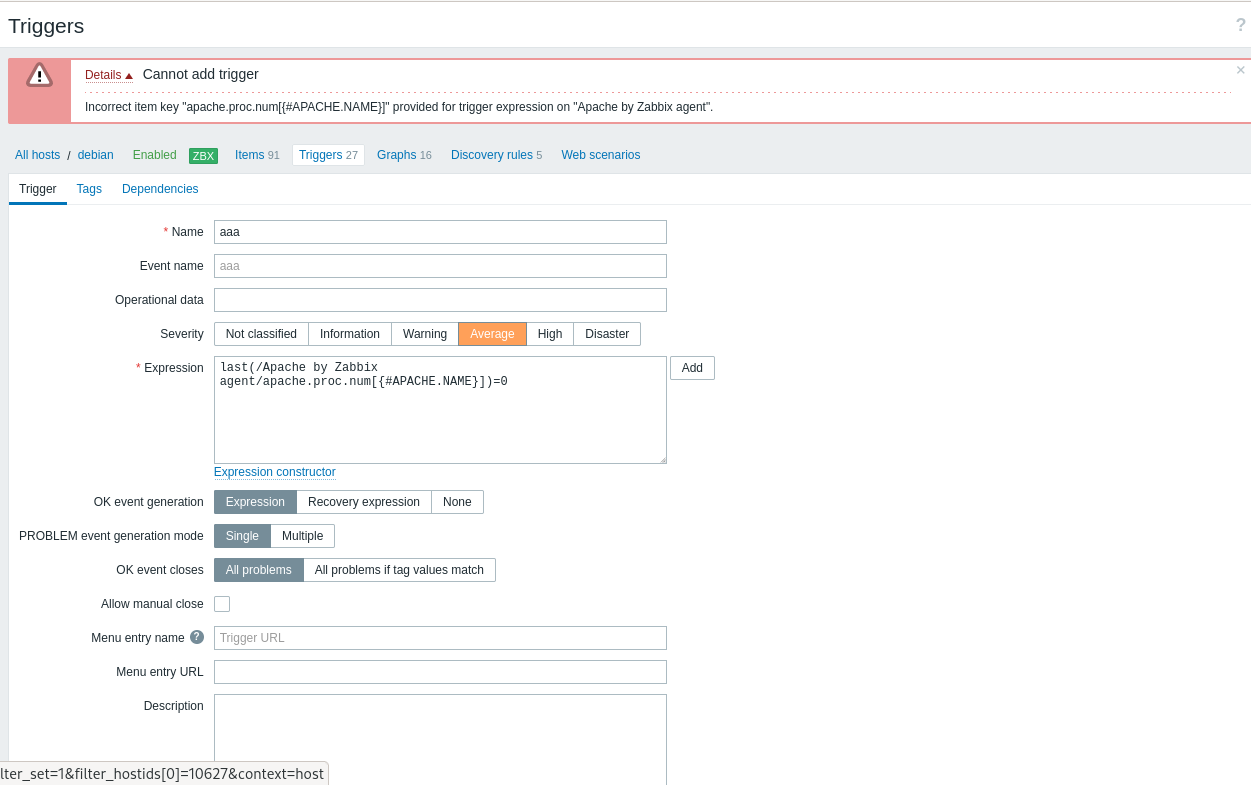Dismiss the error message with the X
1251x785 pixels.
coord(1241,70)
